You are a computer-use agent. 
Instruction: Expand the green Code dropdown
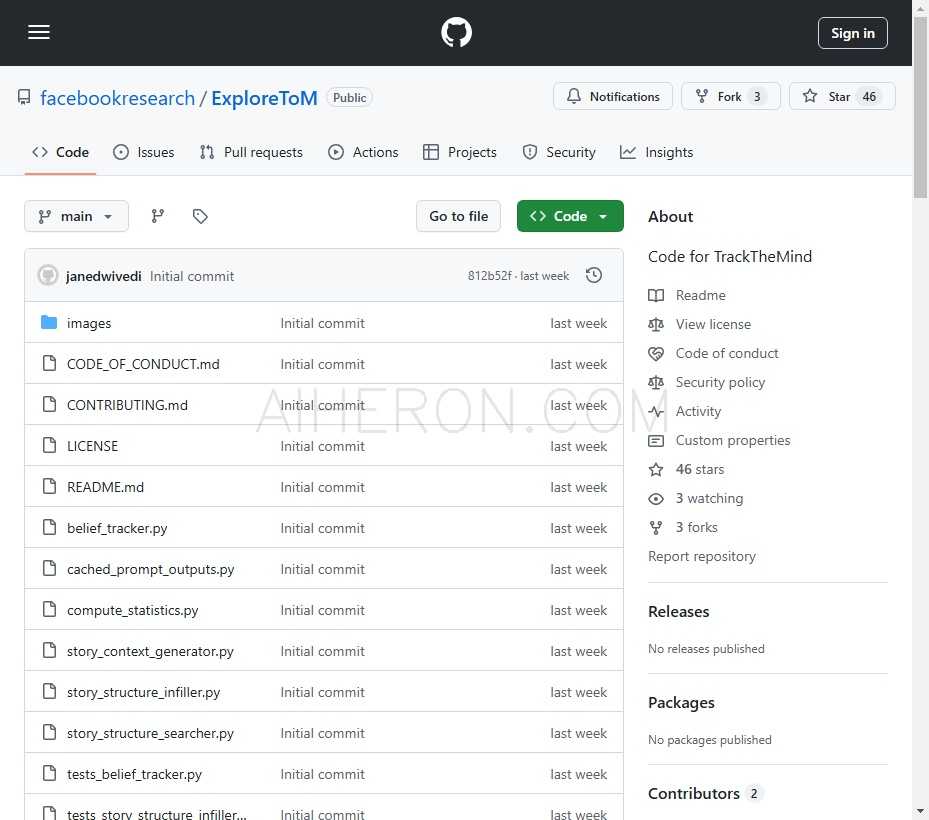pyautogui.click(x=570, y=216)
